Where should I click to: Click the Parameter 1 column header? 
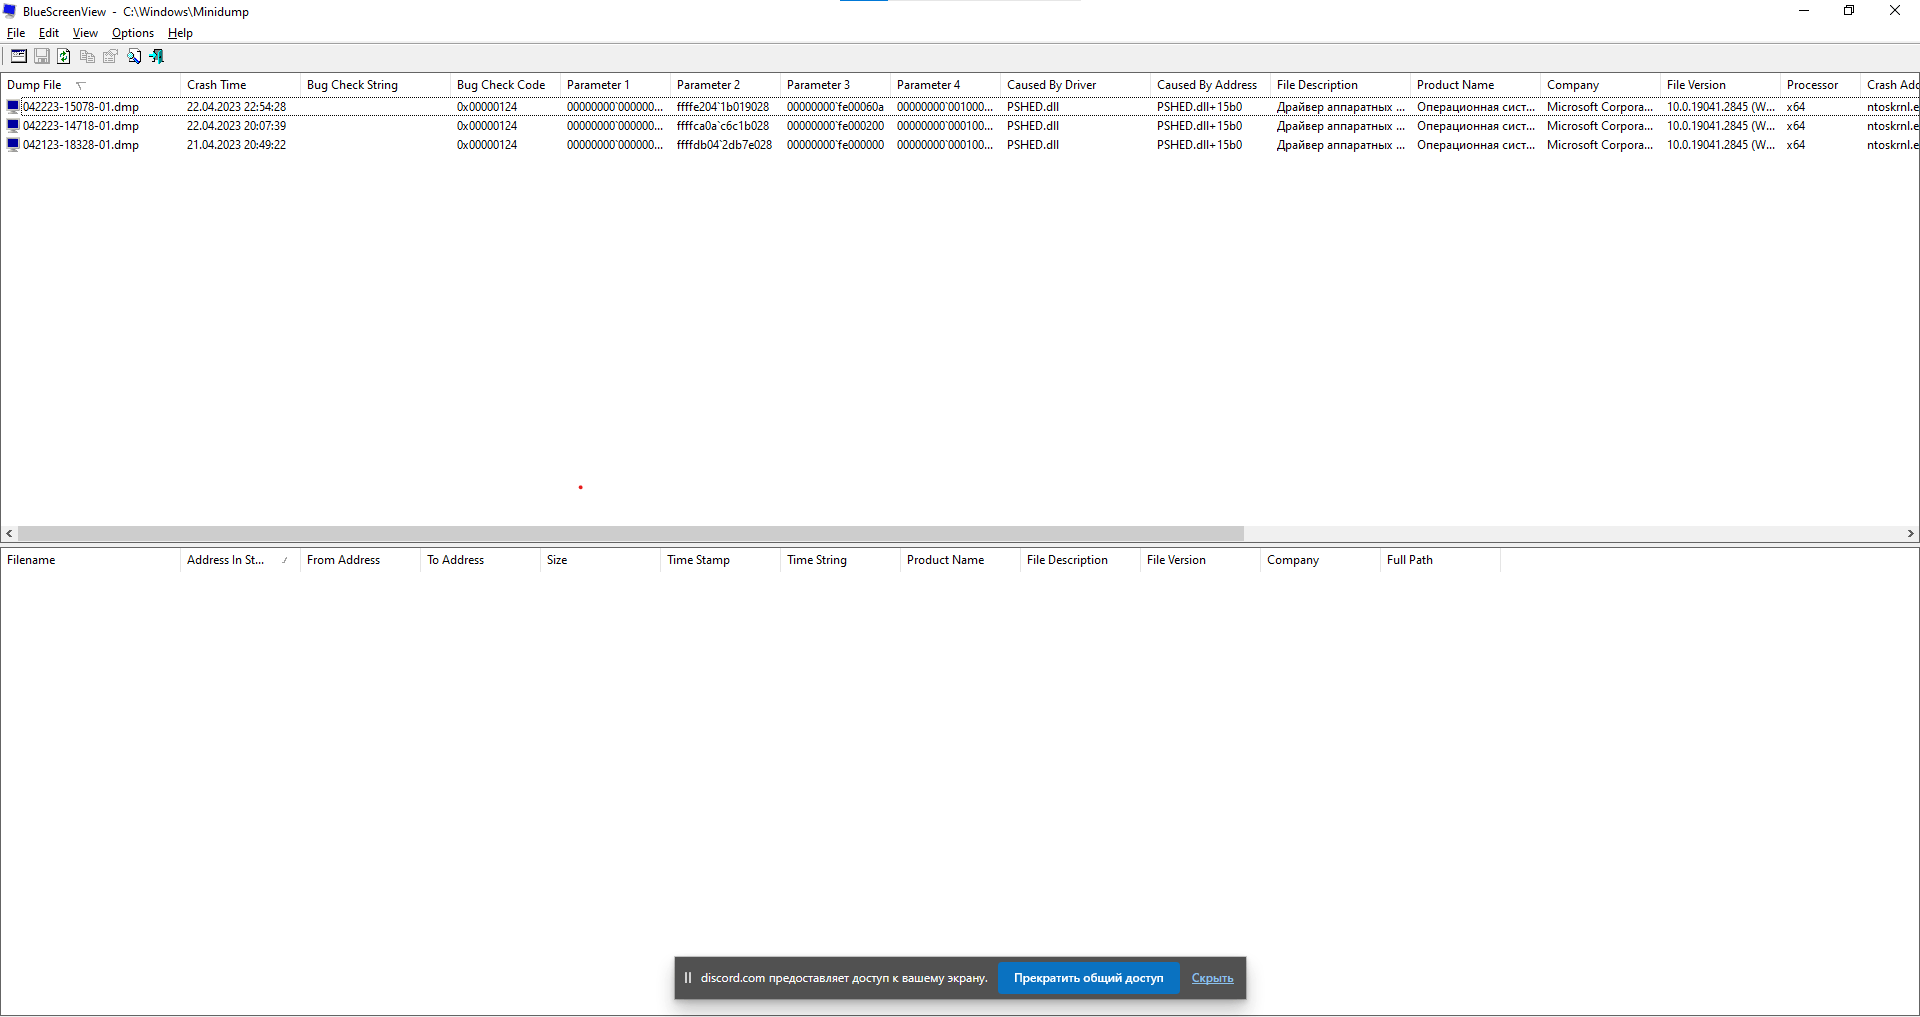(x=615, y=85)
